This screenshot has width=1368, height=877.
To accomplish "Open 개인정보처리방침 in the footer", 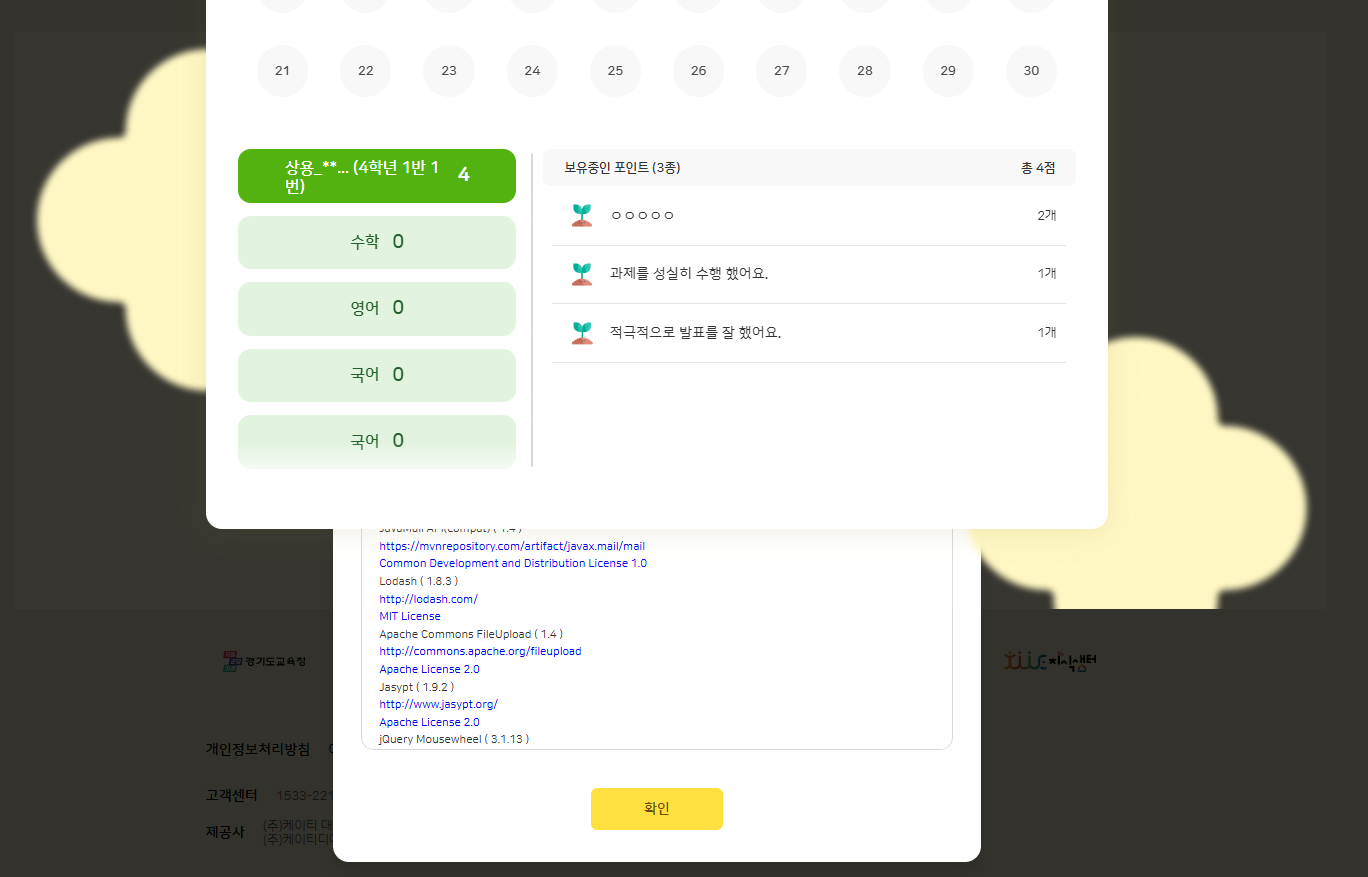I will (258, 749).
